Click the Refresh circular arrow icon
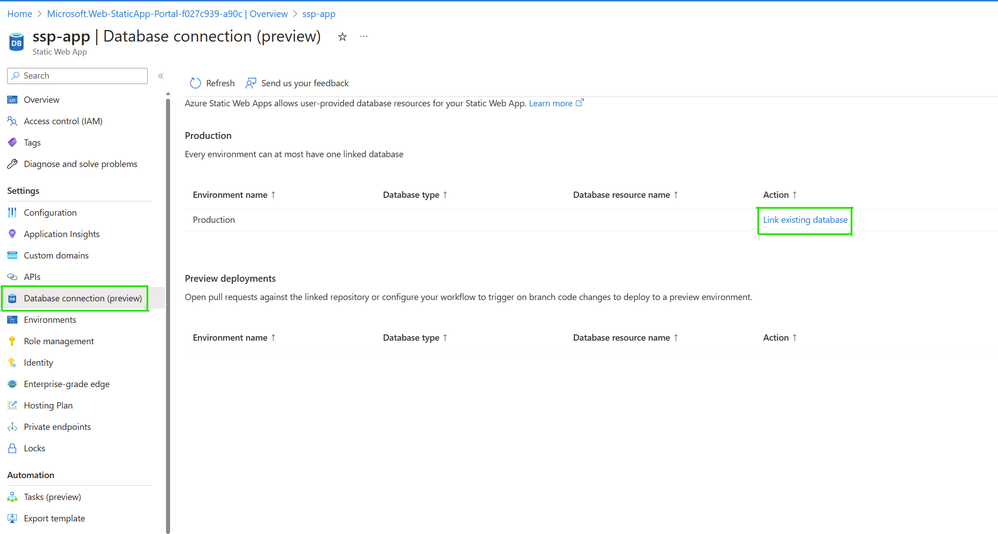The width and height of the screenshot is (998, 534). click(195, 83)
